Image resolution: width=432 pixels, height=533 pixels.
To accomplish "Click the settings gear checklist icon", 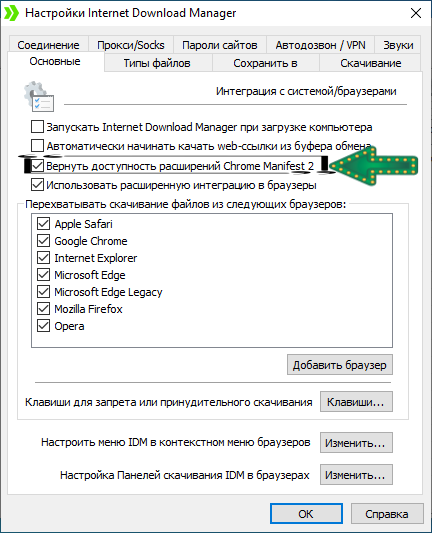I will (39, 97).
